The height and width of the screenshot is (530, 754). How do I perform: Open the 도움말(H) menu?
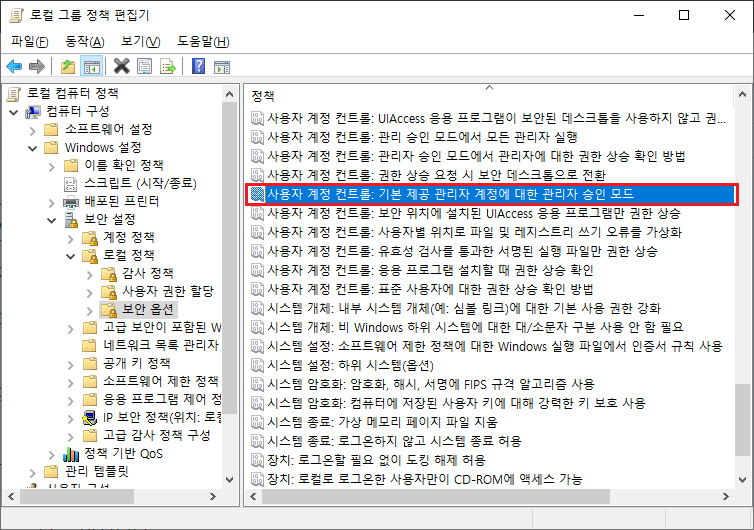203,41
